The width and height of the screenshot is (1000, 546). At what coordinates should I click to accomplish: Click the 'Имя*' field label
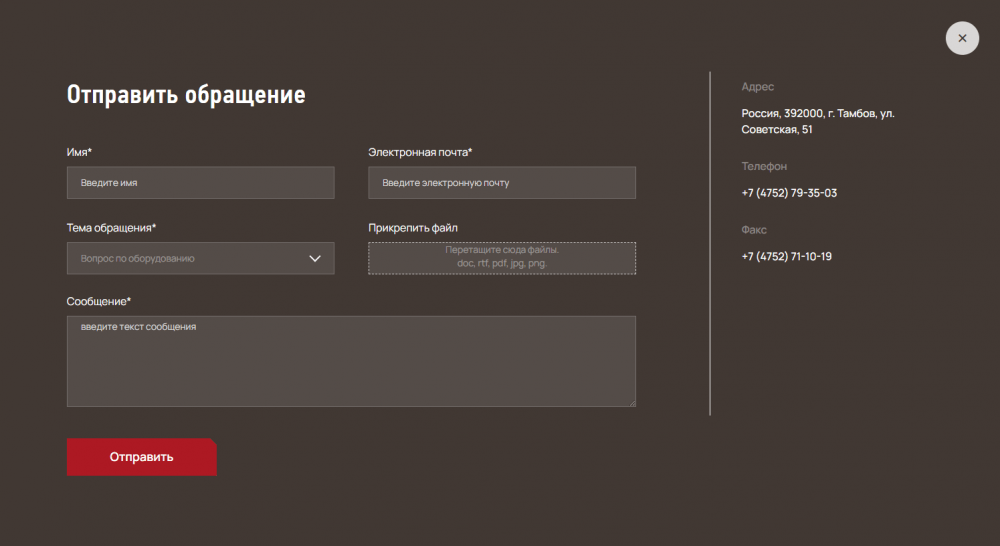[x=79, y=152]
